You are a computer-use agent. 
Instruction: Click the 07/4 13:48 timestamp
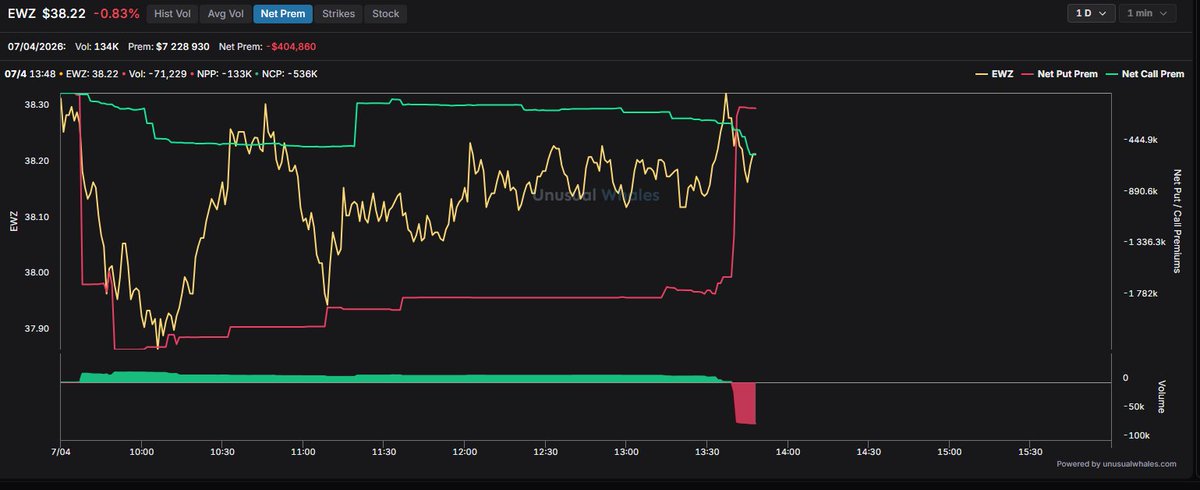[28, 74]
